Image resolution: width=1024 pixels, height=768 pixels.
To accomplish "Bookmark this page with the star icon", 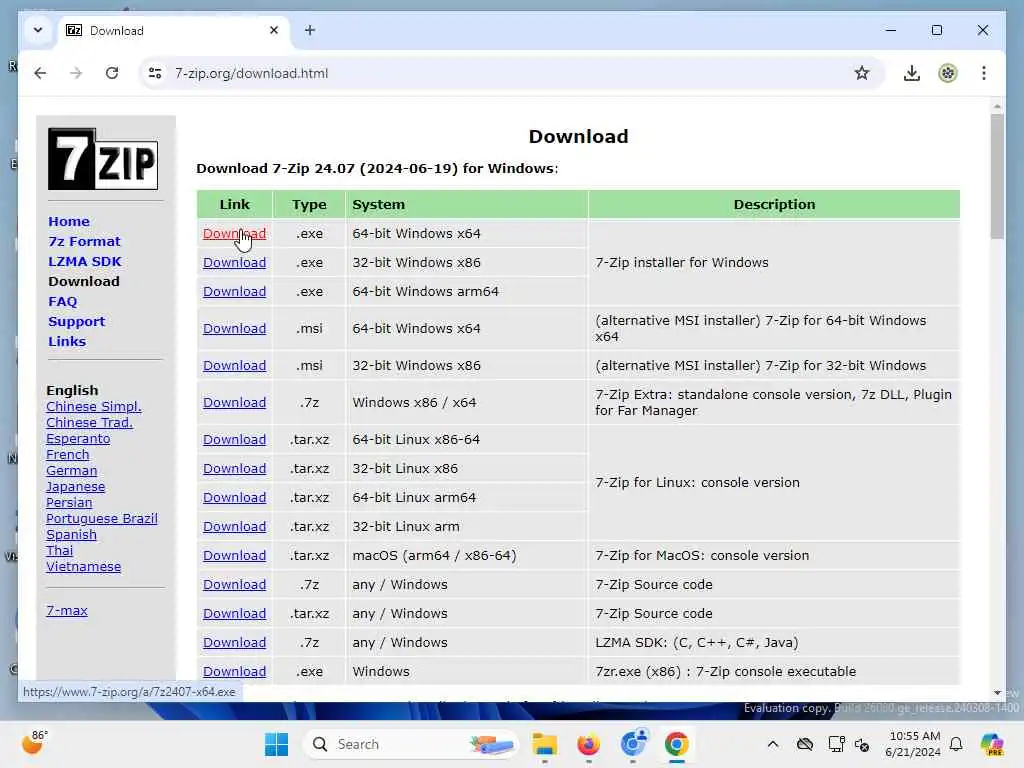I will [x=862, y=73].
